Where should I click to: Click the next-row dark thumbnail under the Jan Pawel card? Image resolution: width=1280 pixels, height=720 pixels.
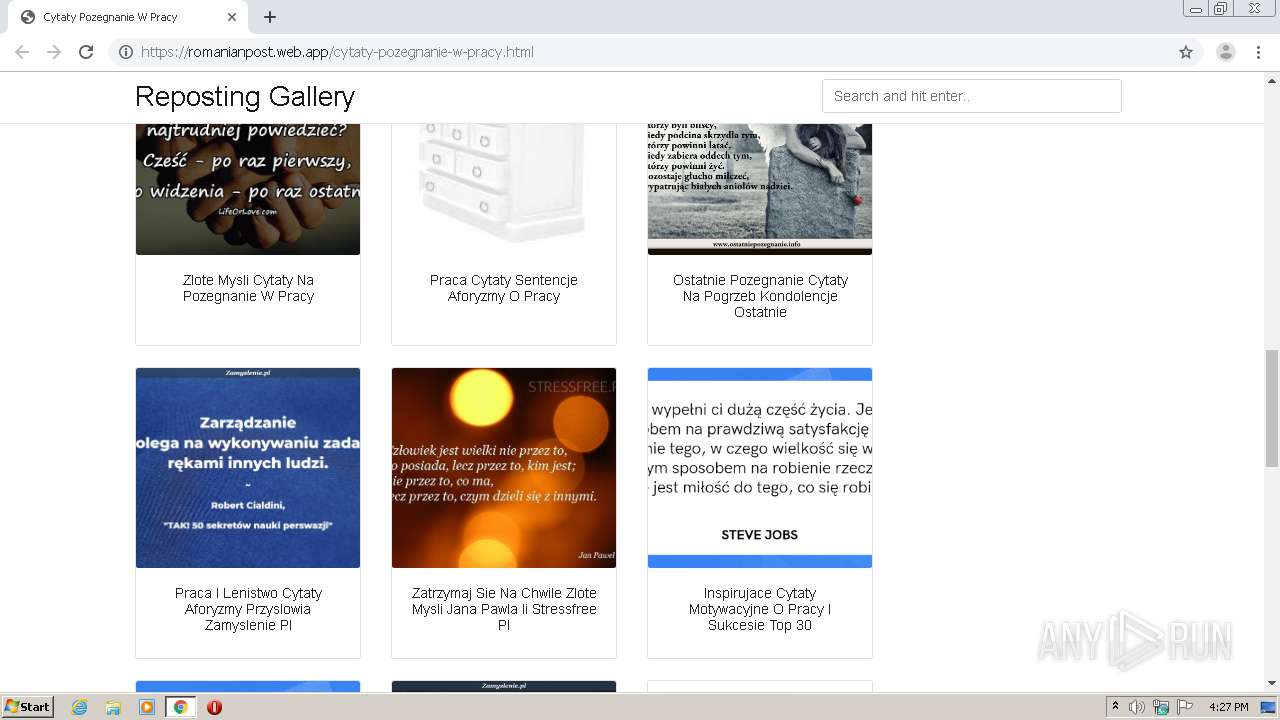point(504,687)
